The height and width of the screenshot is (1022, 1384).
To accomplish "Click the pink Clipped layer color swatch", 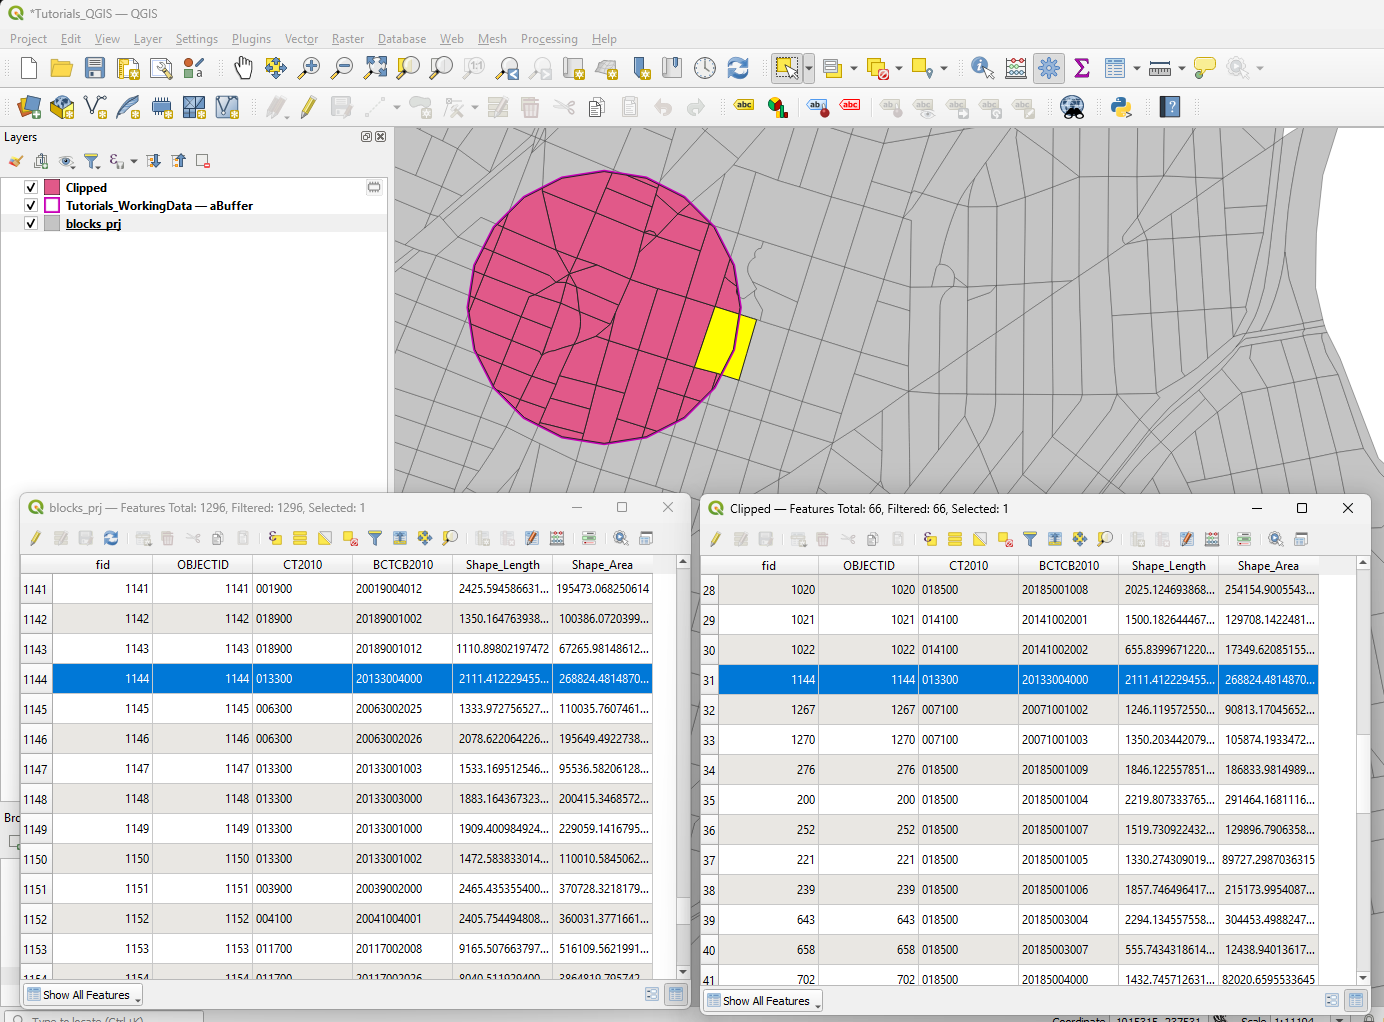I will [52, 188].
